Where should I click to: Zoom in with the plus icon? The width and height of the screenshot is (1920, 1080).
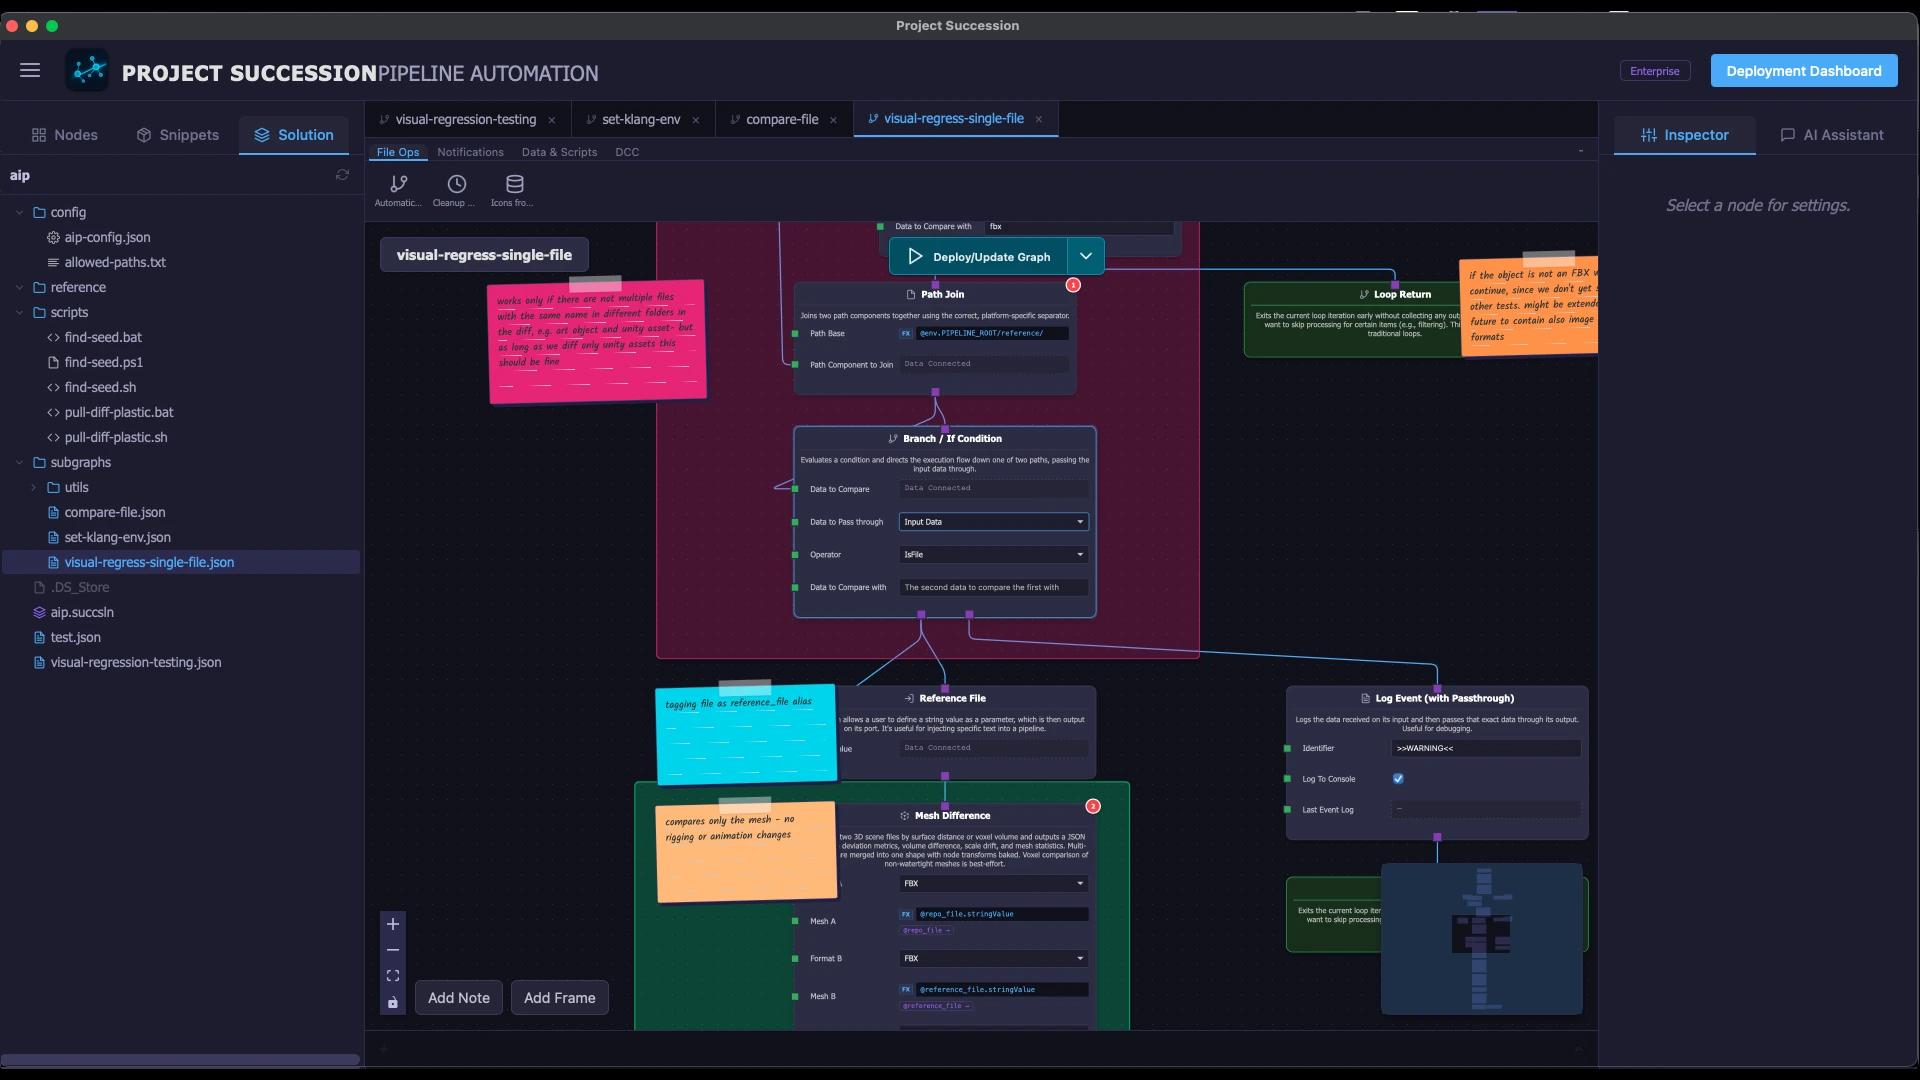click(393, 924)
